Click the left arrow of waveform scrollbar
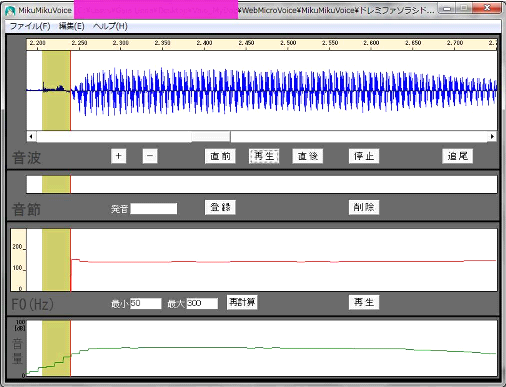The height and width of the screenshot is (387, 506). coord(31,136)
